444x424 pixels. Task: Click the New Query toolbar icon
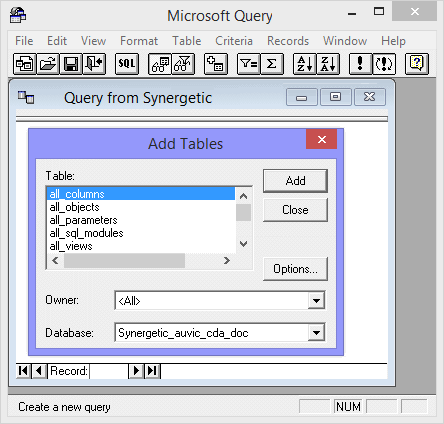click(25, 64)
